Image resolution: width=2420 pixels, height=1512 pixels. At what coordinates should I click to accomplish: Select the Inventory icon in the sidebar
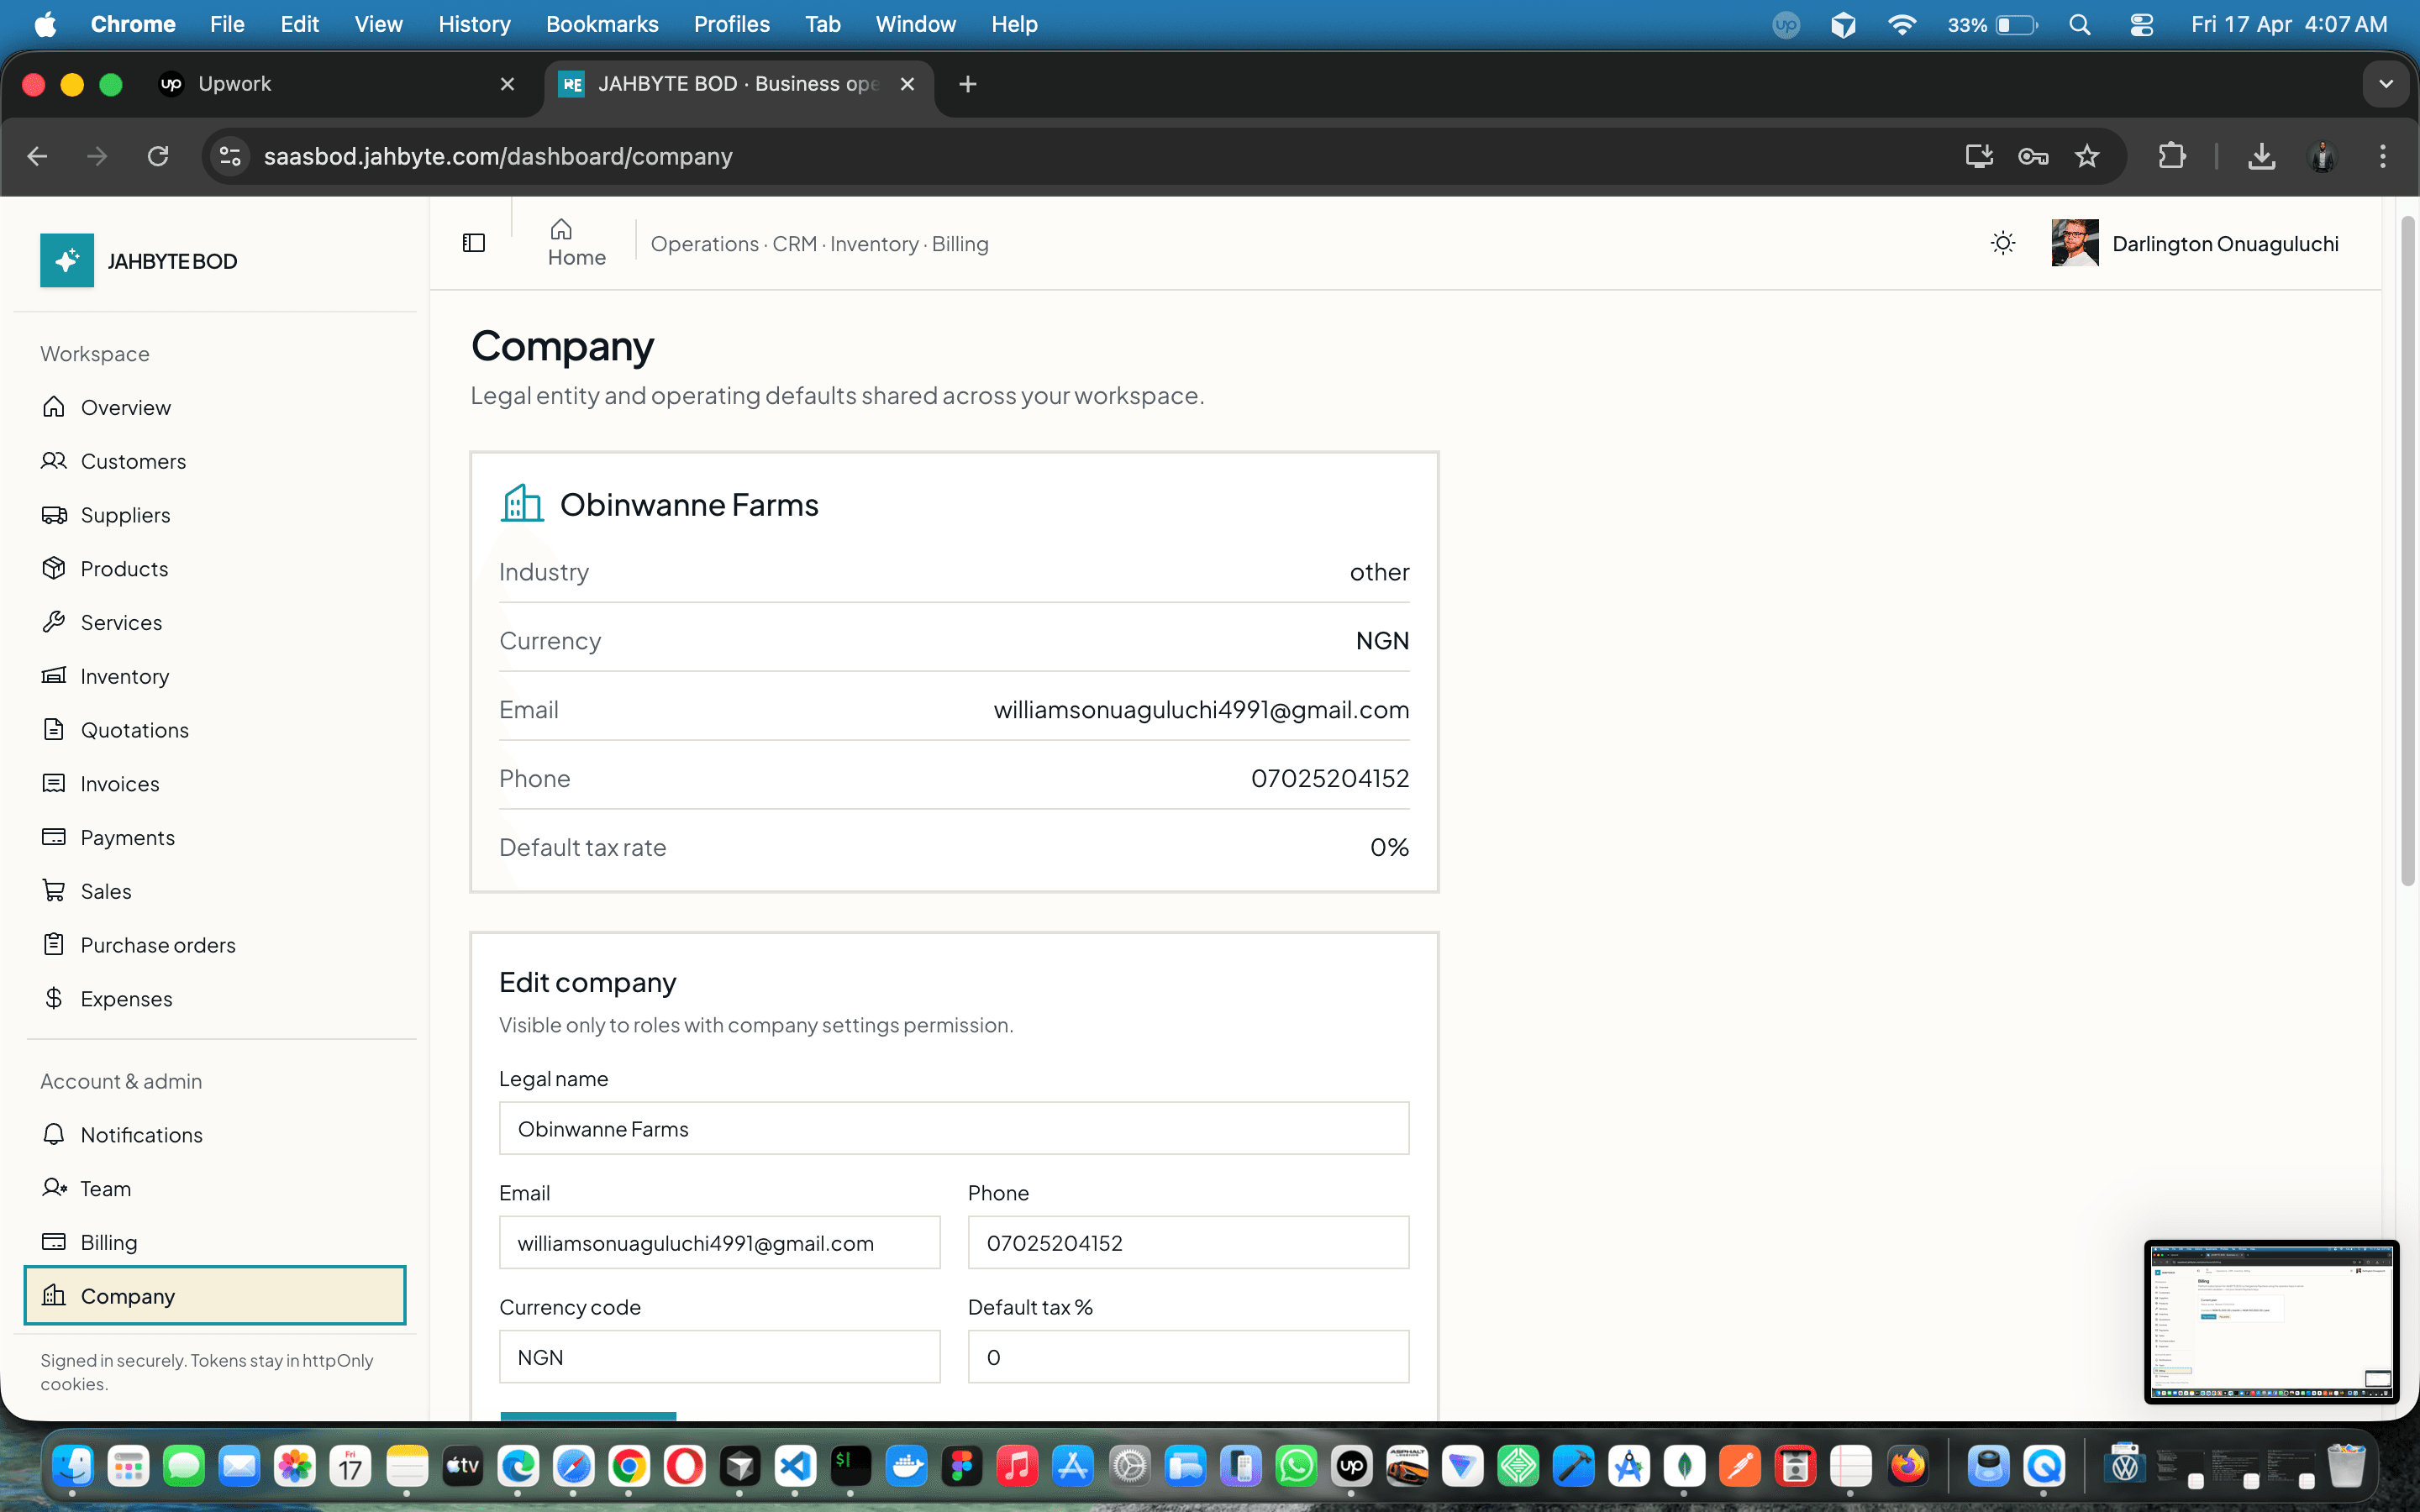point(55,676)
